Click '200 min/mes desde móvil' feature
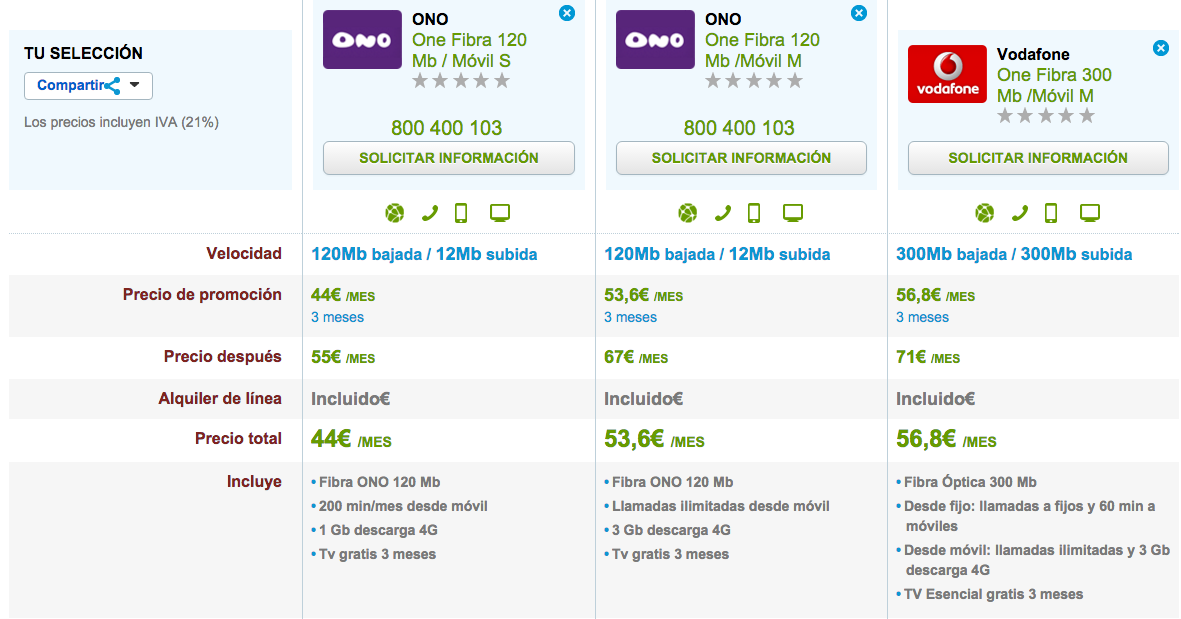This screenshot has height=619, width=1181. (403, 506)
